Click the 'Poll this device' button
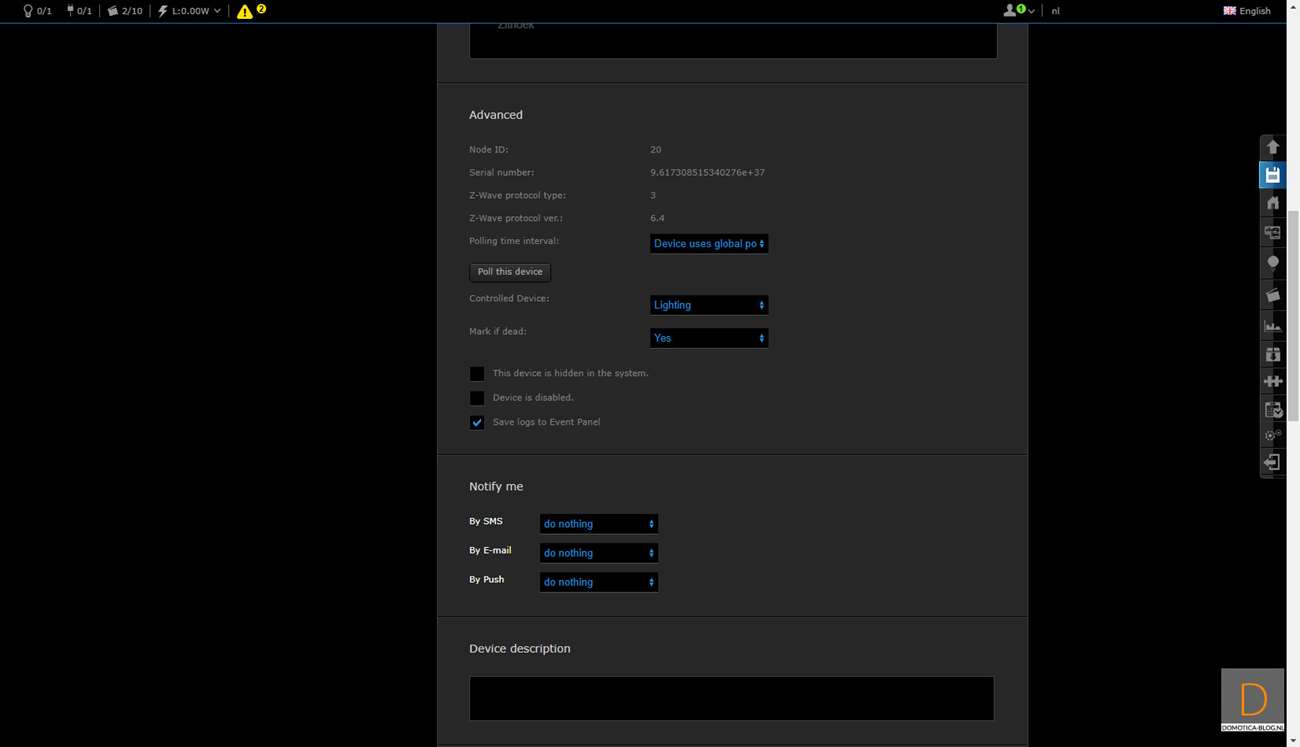Image resolution: width=1300 pixels, height=747 pixels. [510, 272]
